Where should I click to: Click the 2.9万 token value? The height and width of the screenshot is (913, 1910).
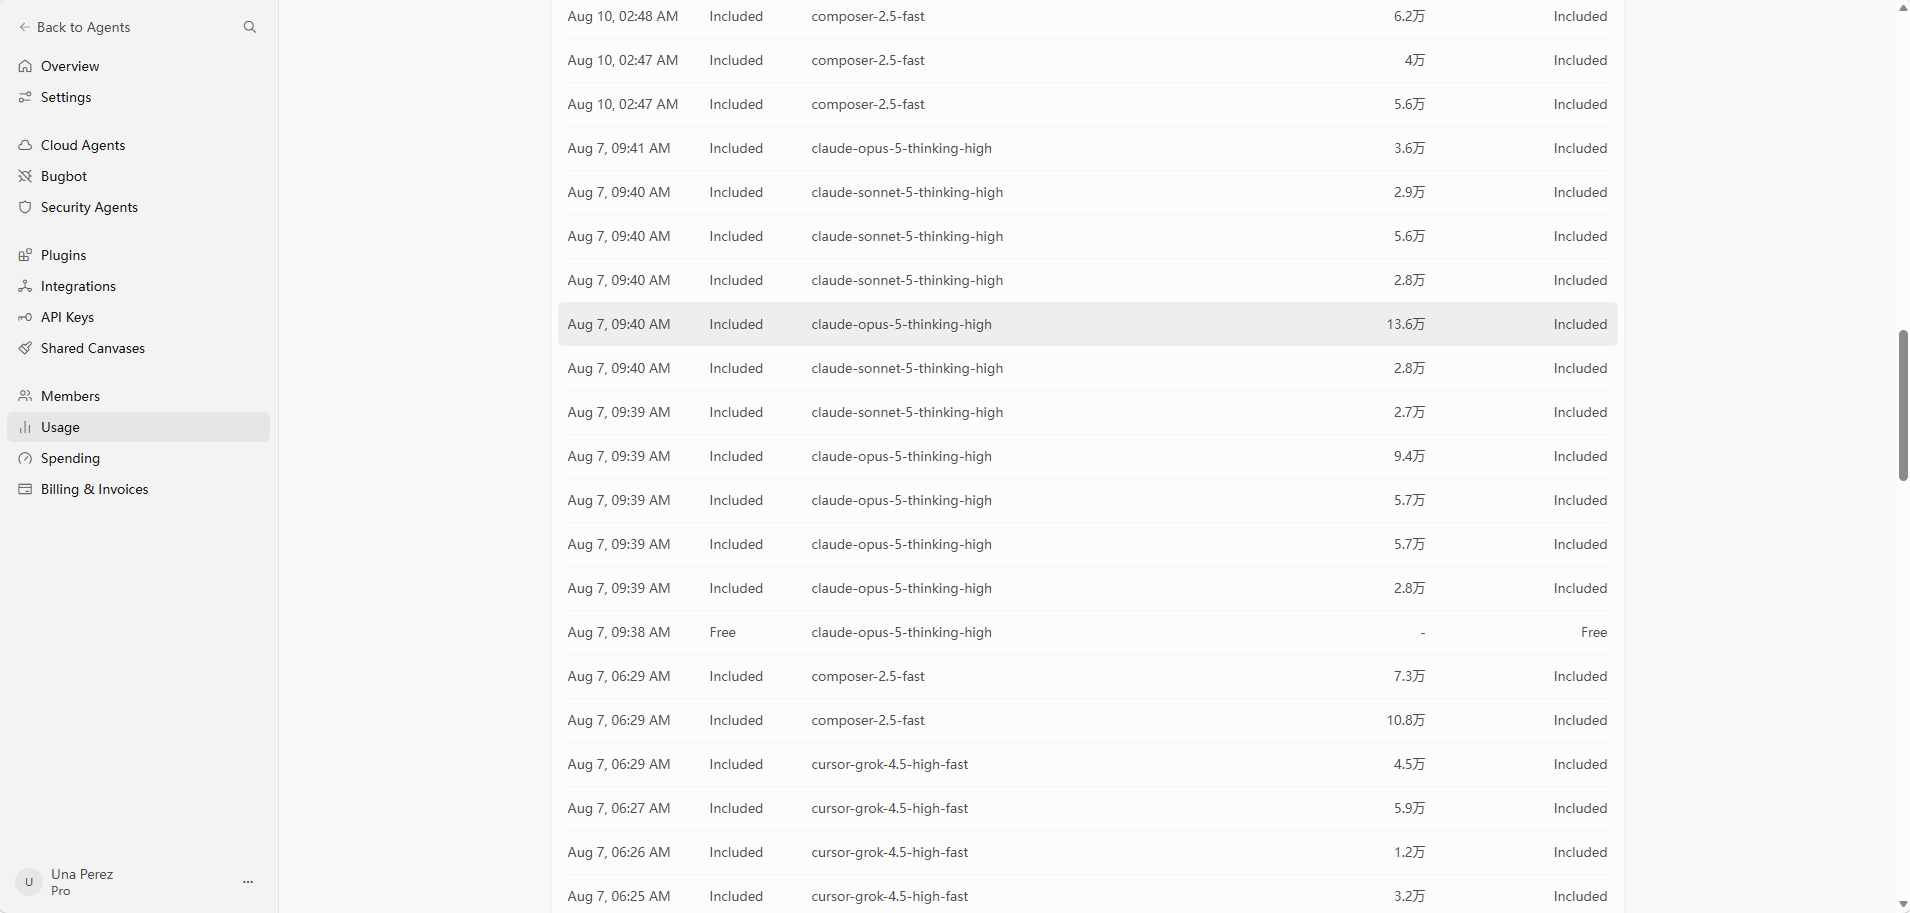pos(1410,192)
